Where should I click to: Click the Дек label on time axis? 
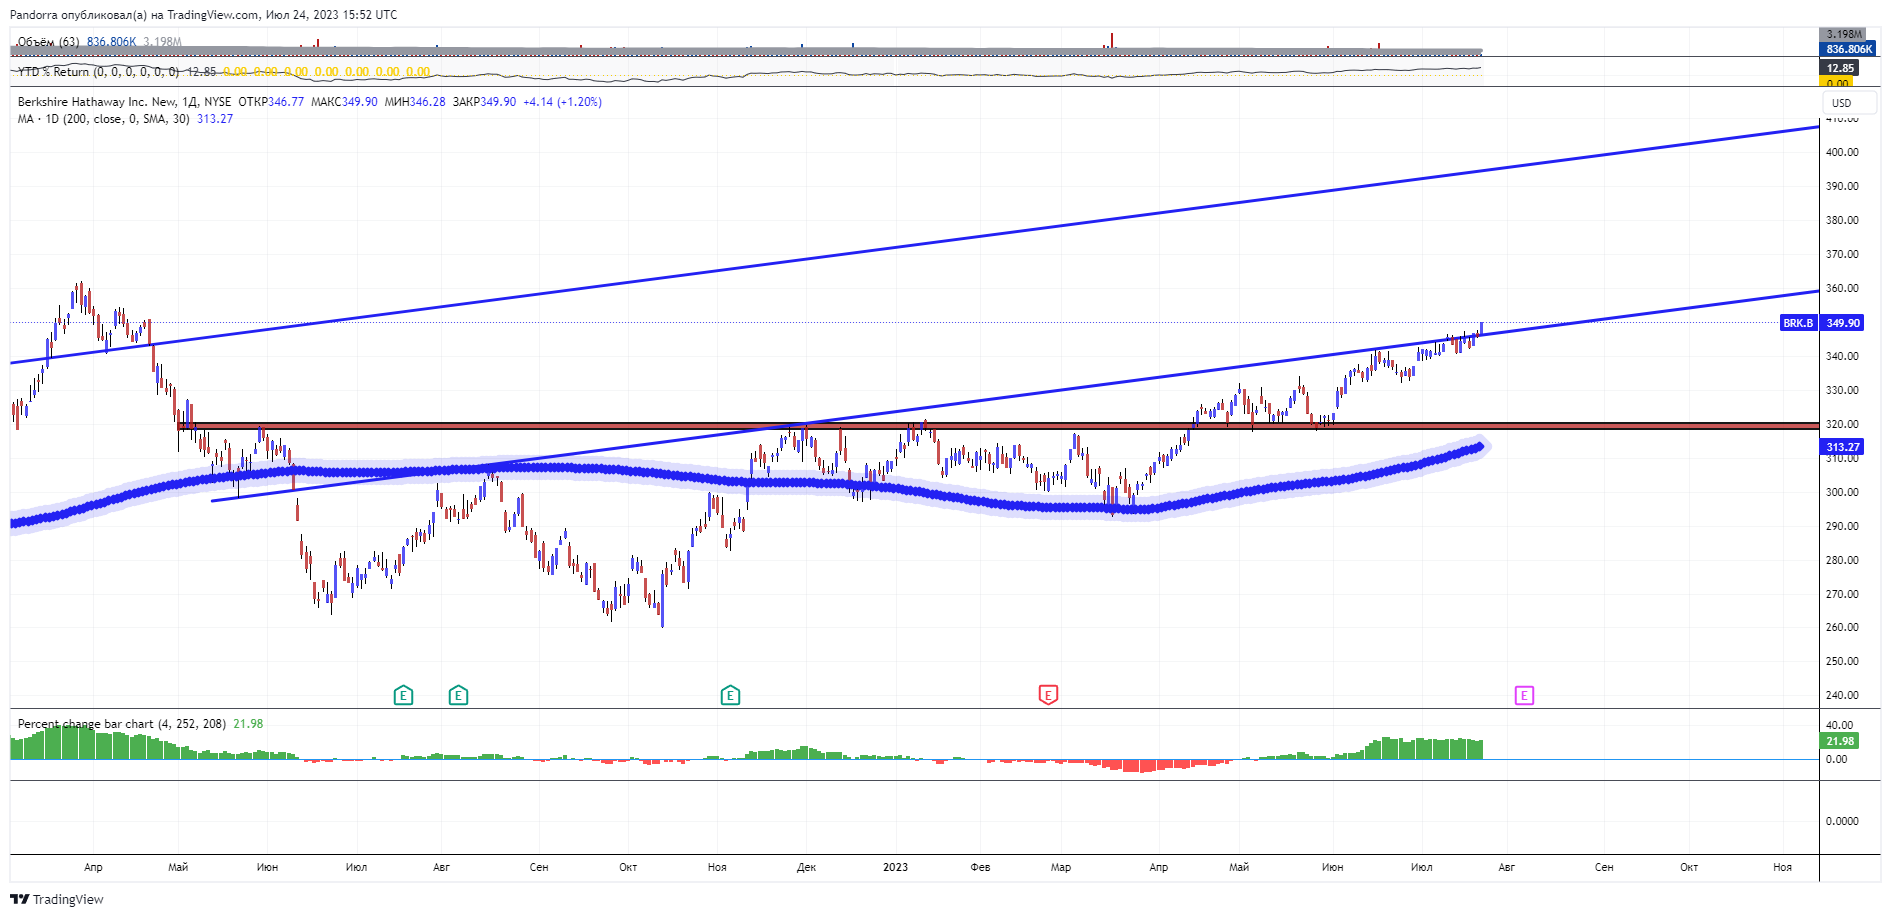click(806, 867)
